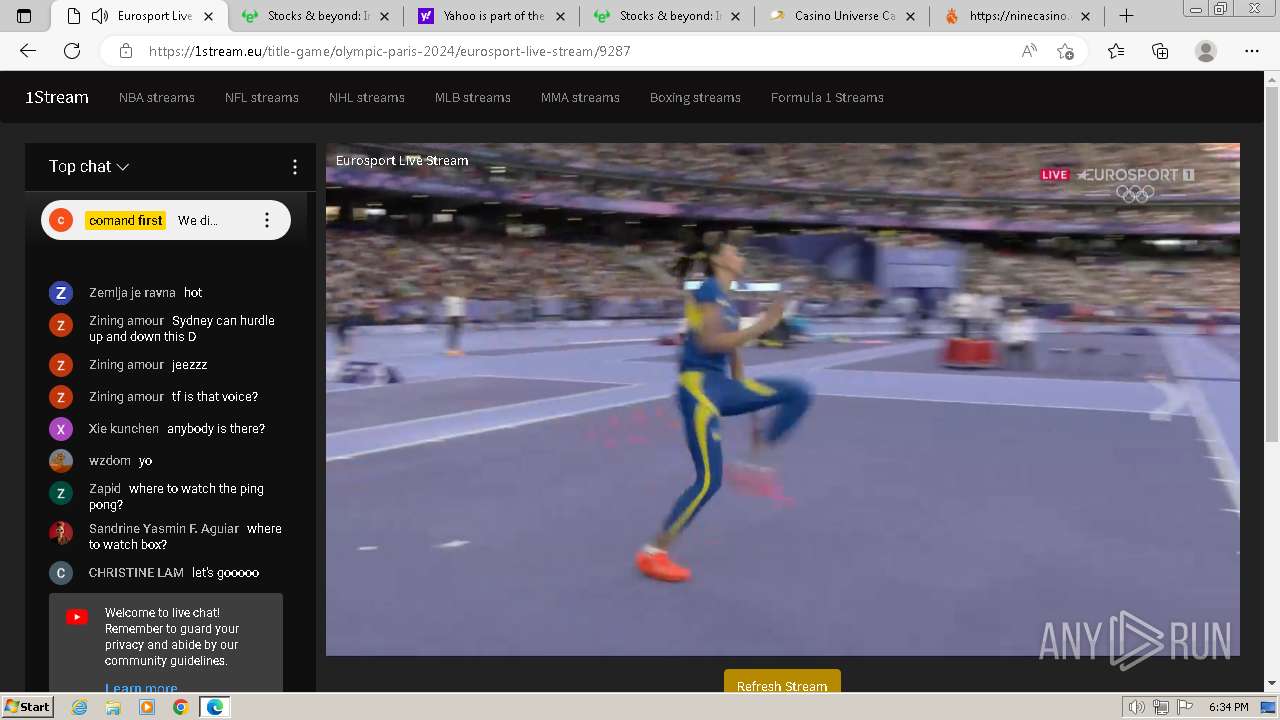Launch Internet Explorer from taskbar

pos(79,707)
